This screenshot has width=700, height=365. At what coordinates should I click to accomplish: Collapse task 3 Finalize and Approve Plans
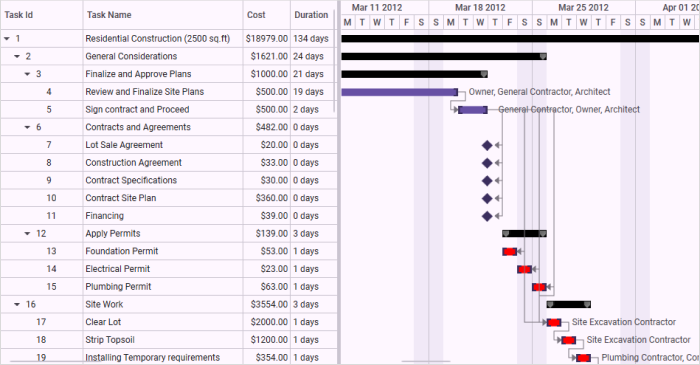point(27,74)
